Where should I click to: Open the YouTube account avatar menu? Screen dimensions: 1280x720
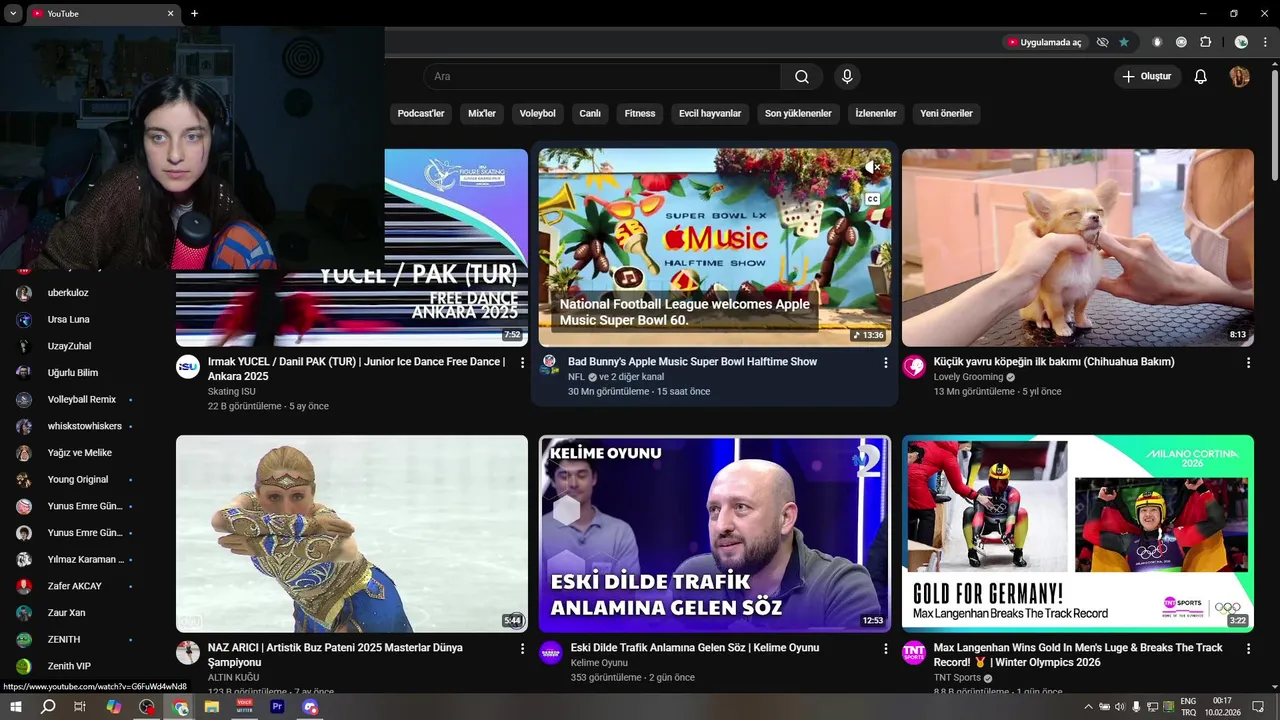1239,77
